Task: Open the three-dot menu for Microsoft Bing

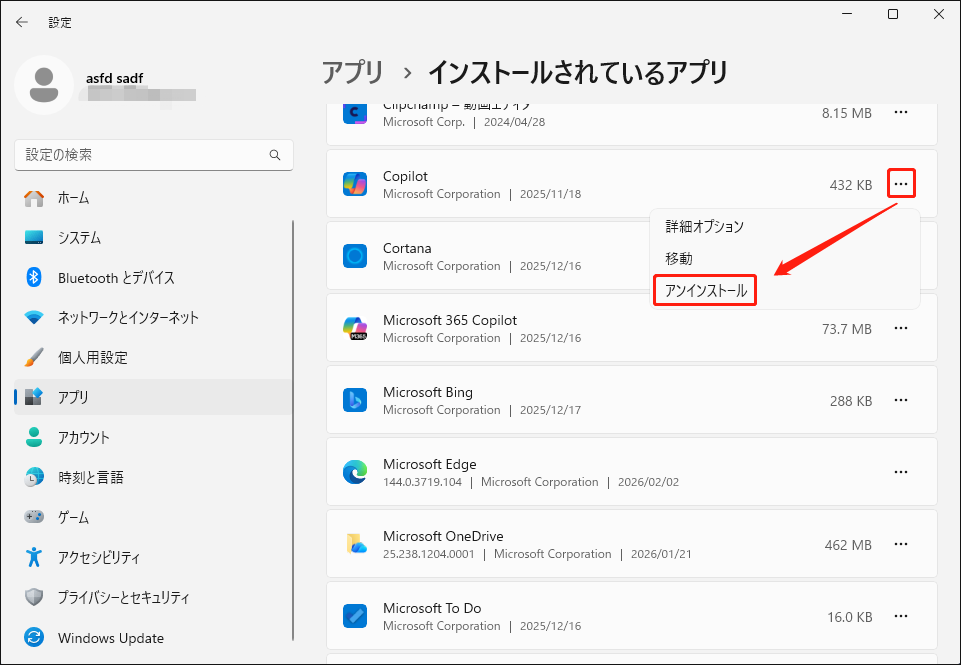Action: point(900,400)
